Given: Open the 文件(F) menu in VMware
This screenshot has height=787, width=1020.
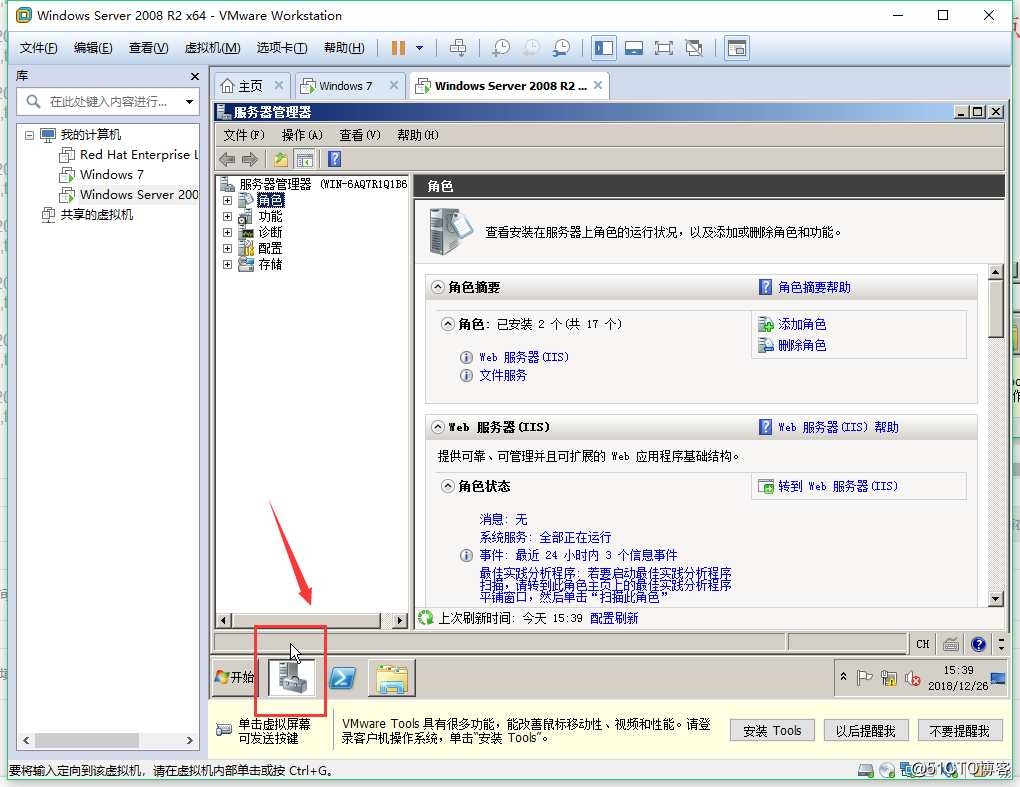Looking at the screenshot, I should [38, 48].
